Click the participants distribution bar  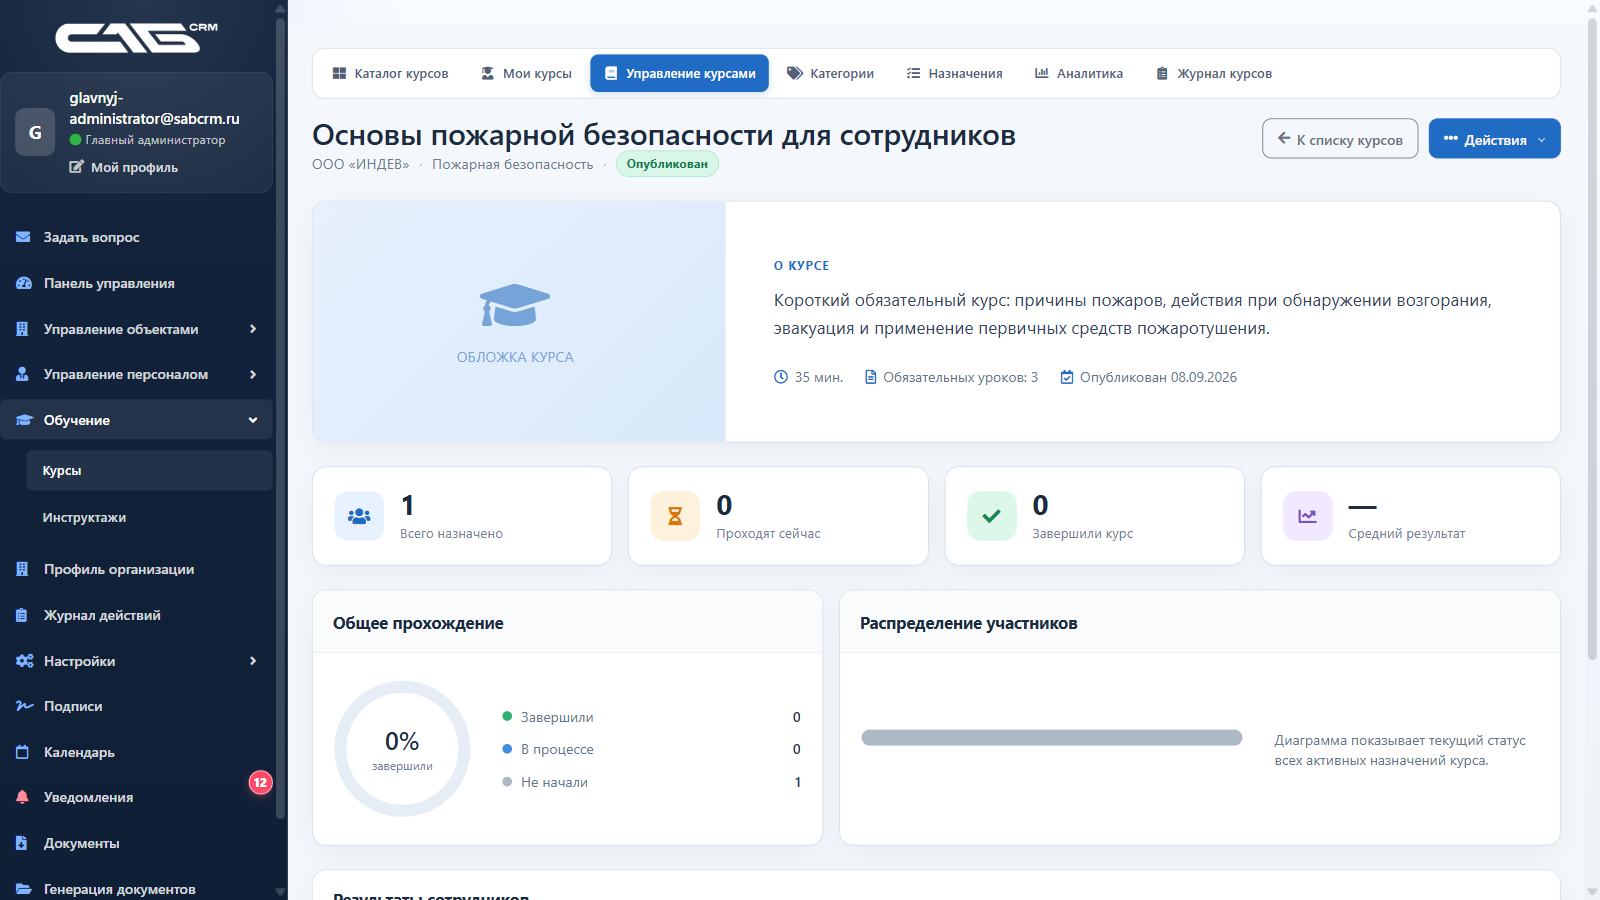pyautogui.click(x=1052, y=738)
